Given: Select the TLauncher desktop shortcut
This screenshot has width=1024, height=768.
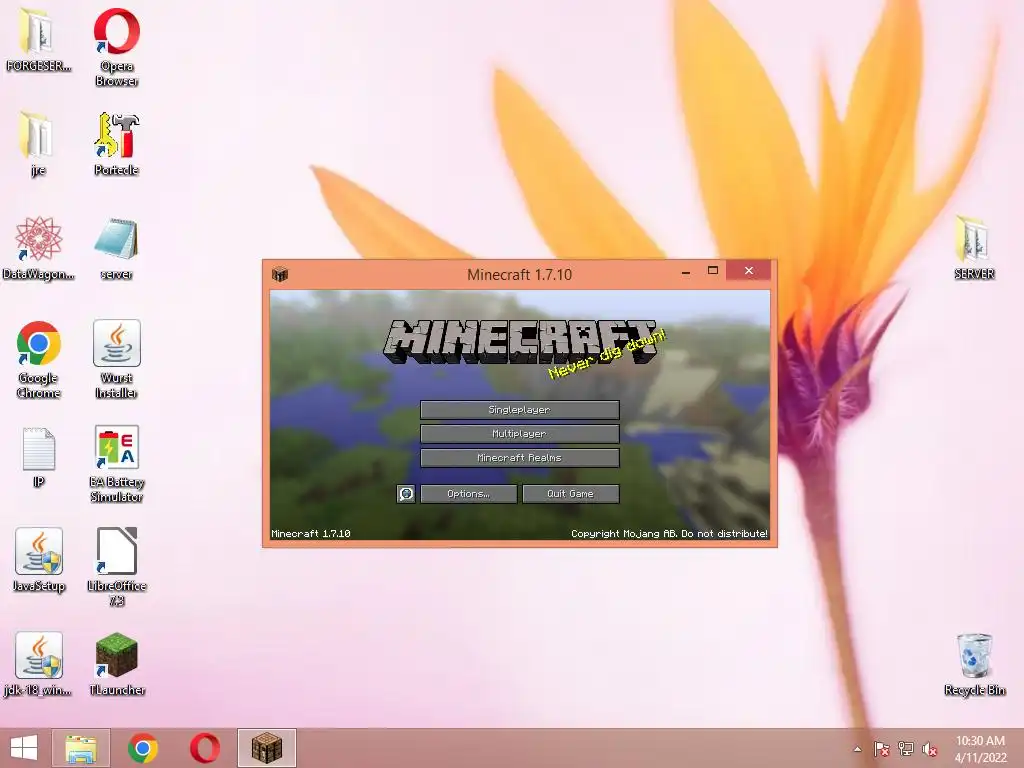Looking at the screenshot, I should pyautogui.click(x=116, y=664).
